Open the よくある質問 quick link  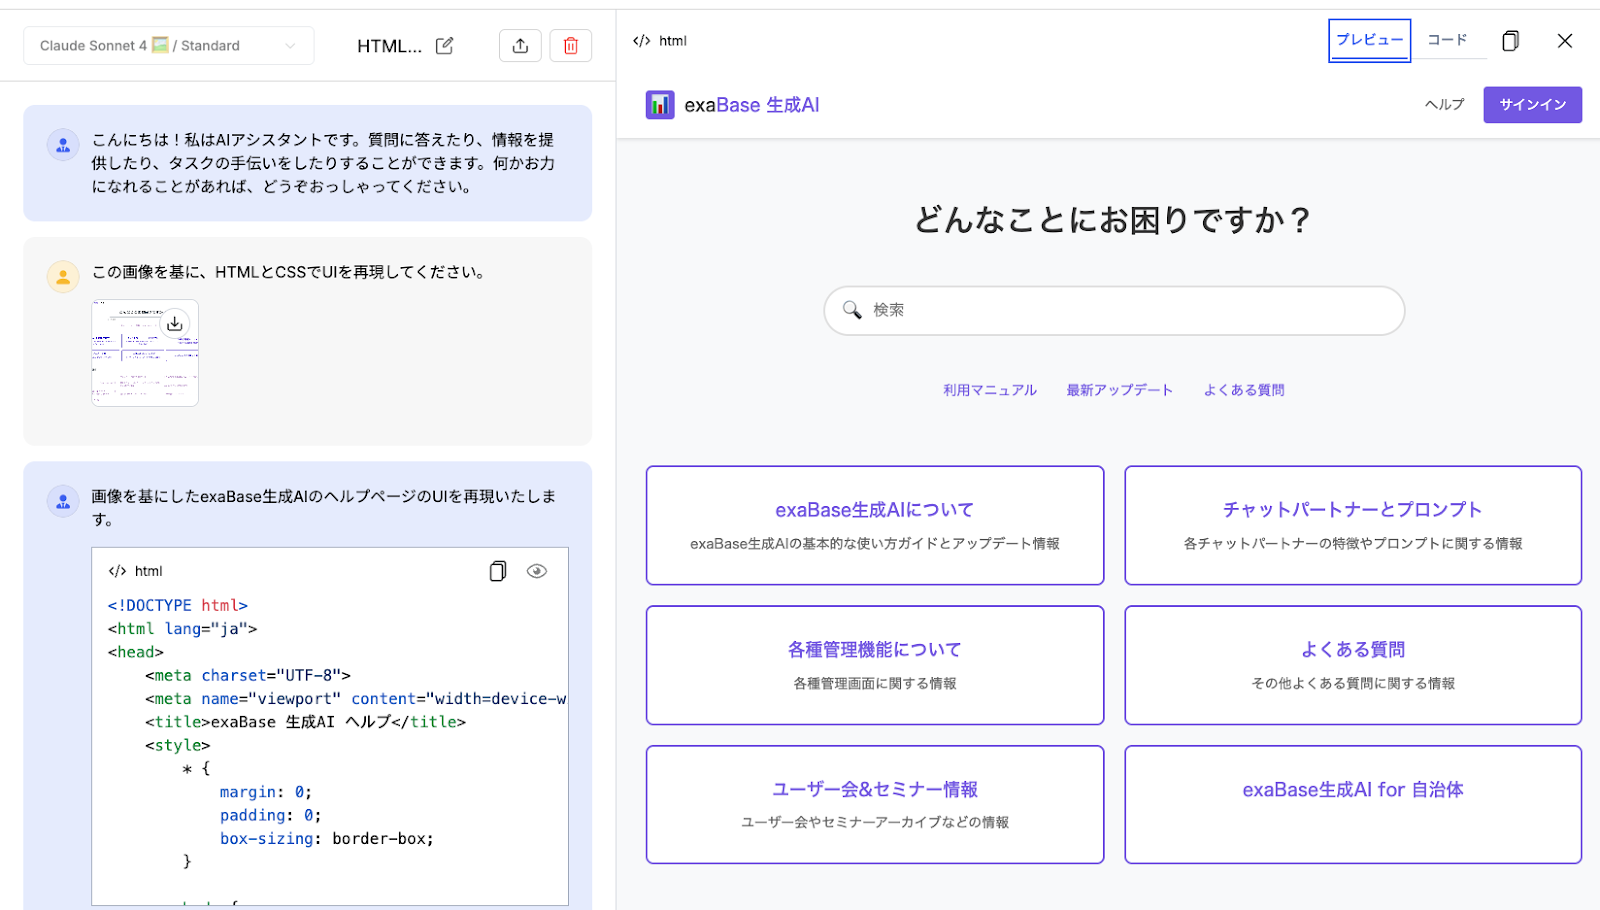tap(1244, 390)
